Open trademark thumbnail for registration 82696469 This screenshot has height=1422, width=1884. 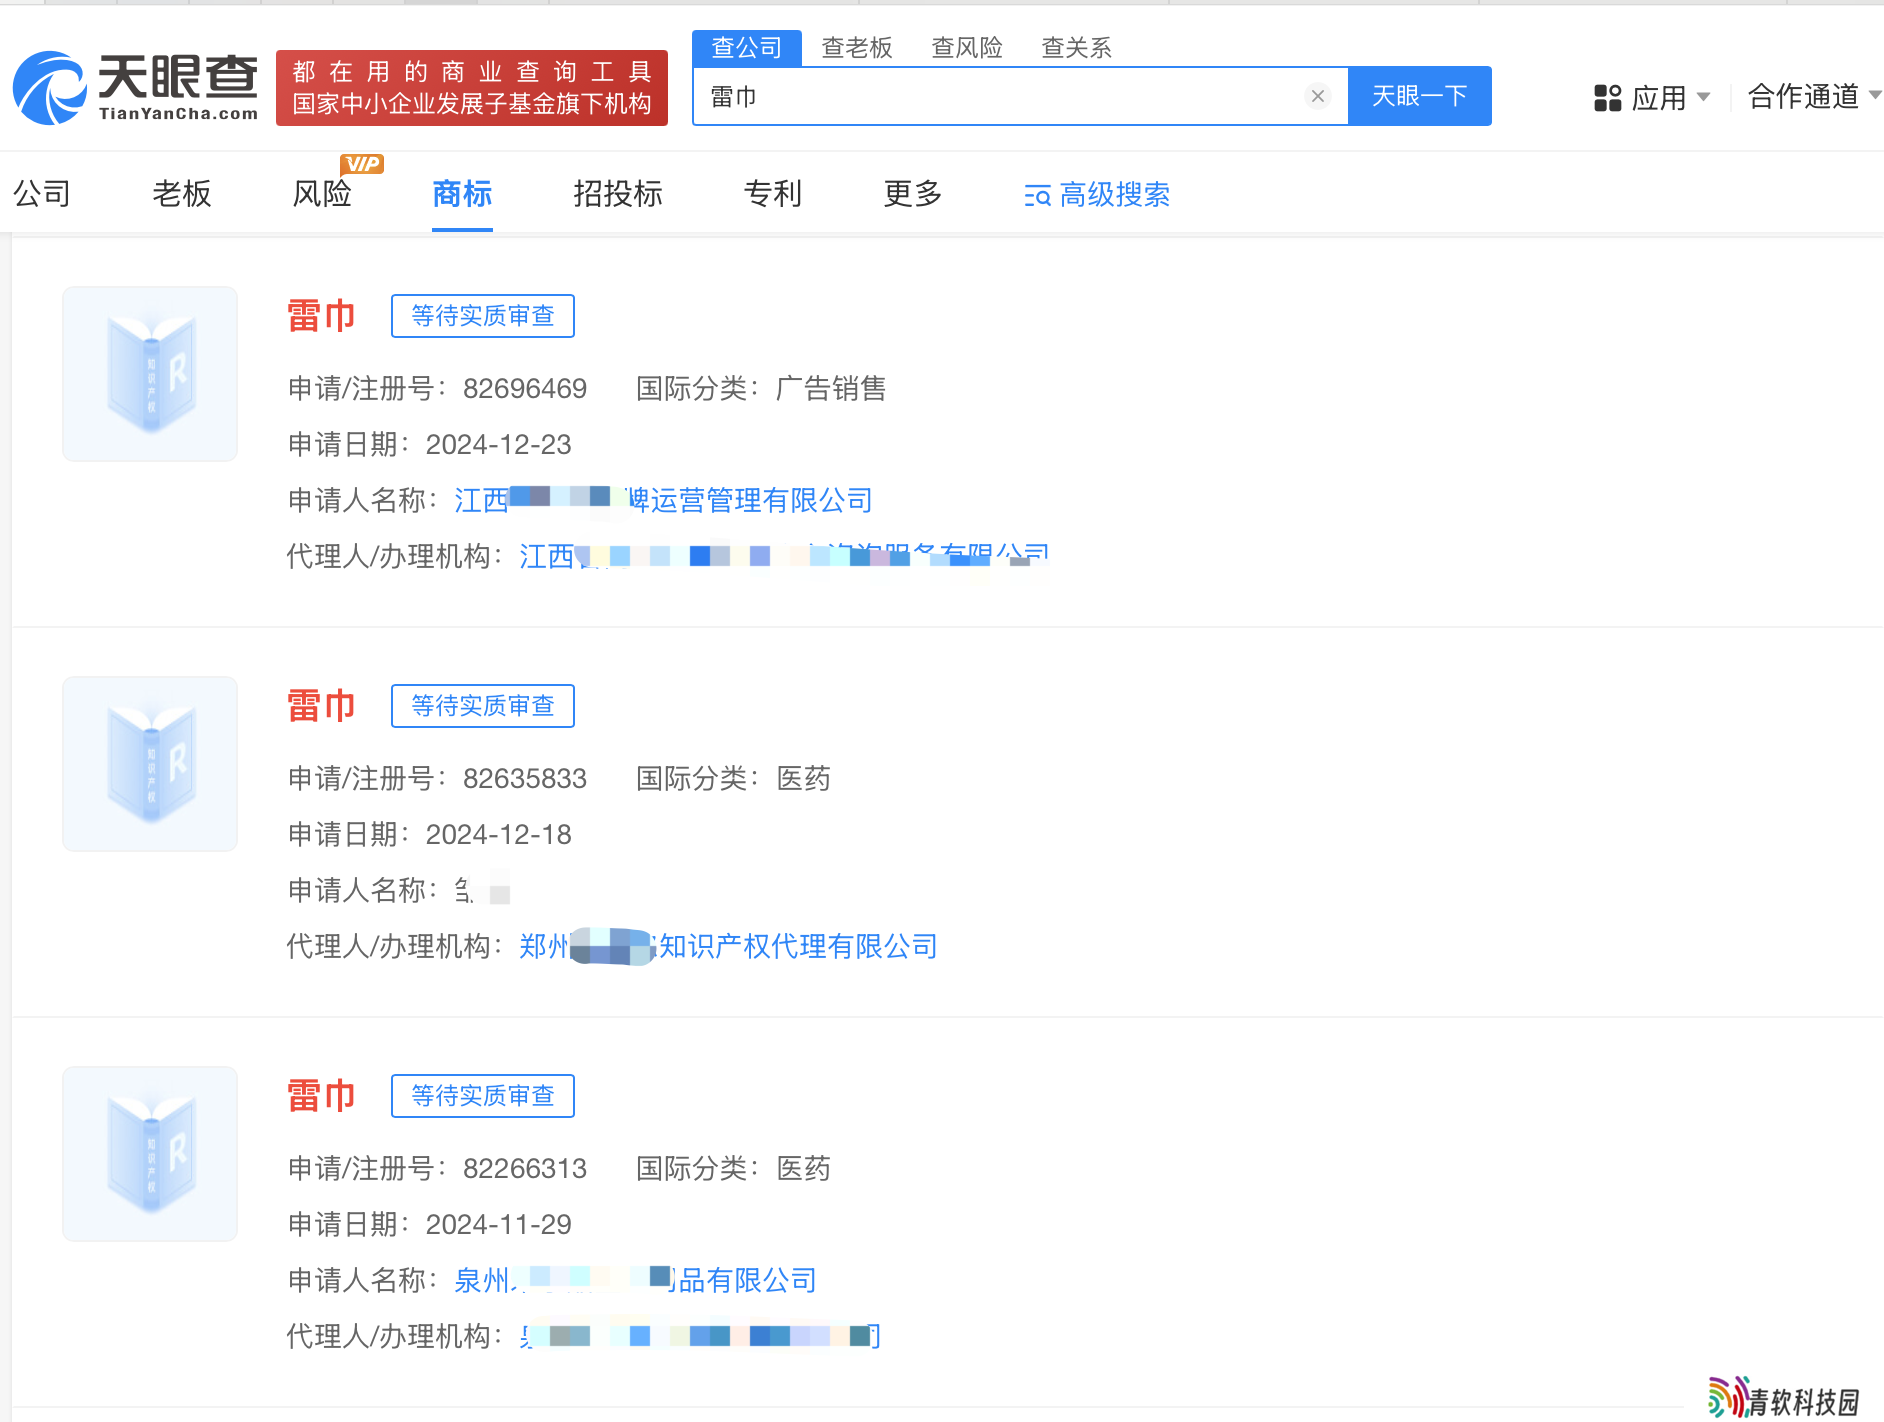click(150, 374)
